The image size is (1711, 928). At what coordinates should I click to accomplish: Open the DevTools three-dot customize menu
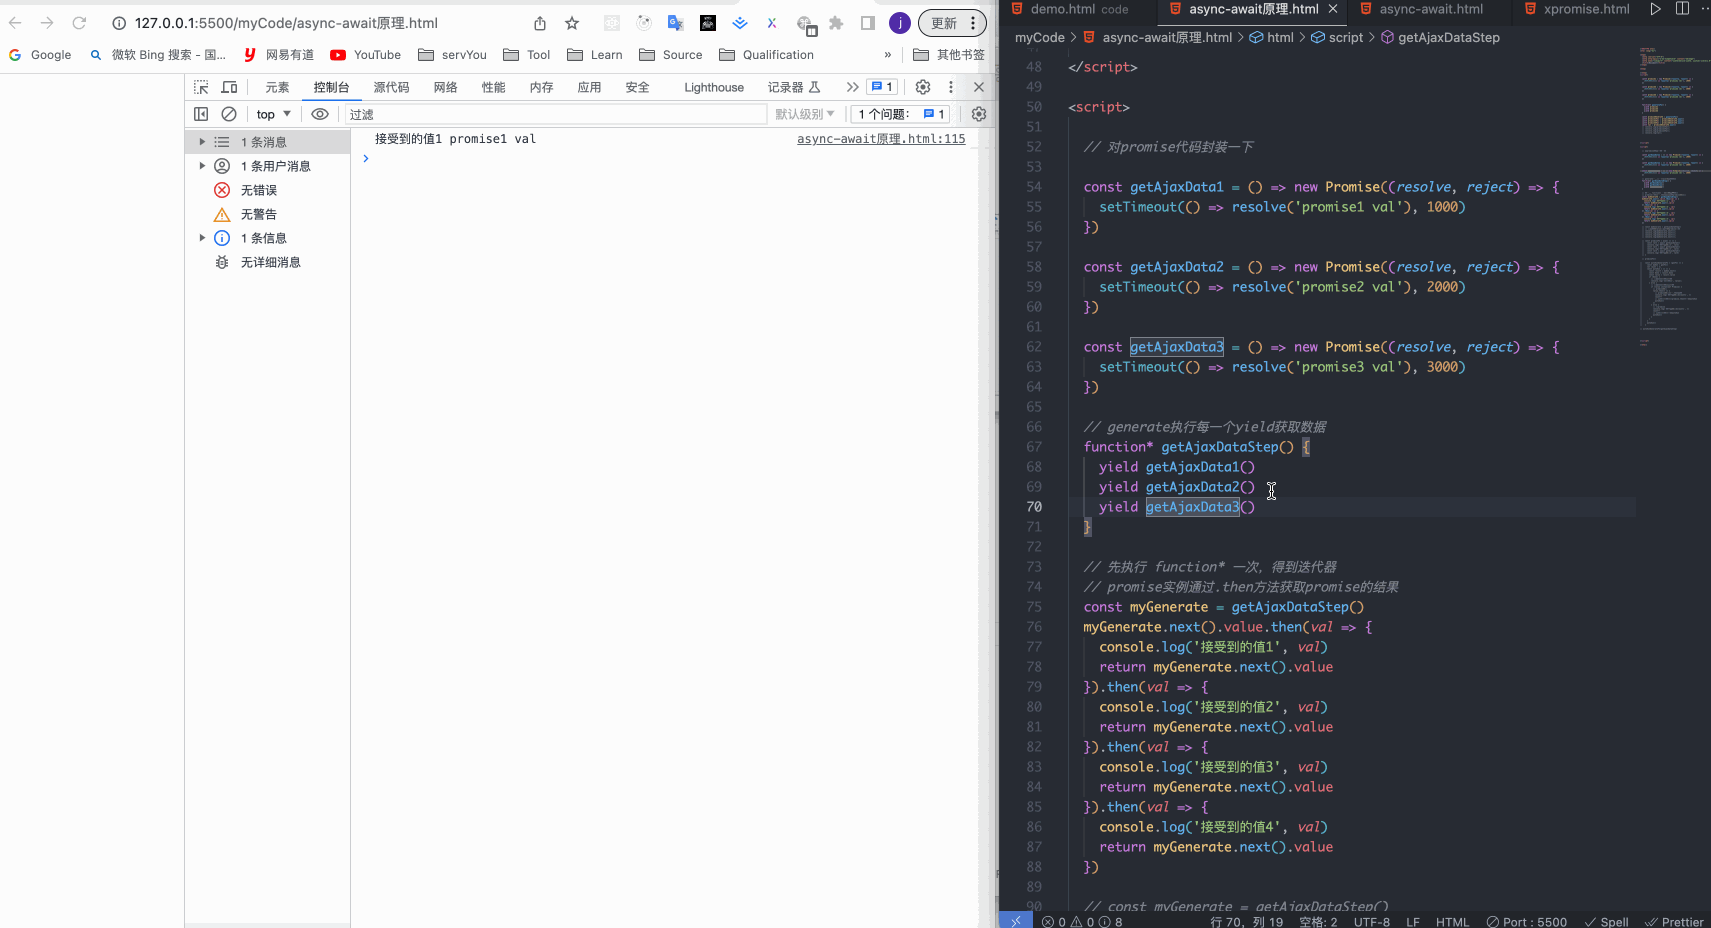[951, 87]
